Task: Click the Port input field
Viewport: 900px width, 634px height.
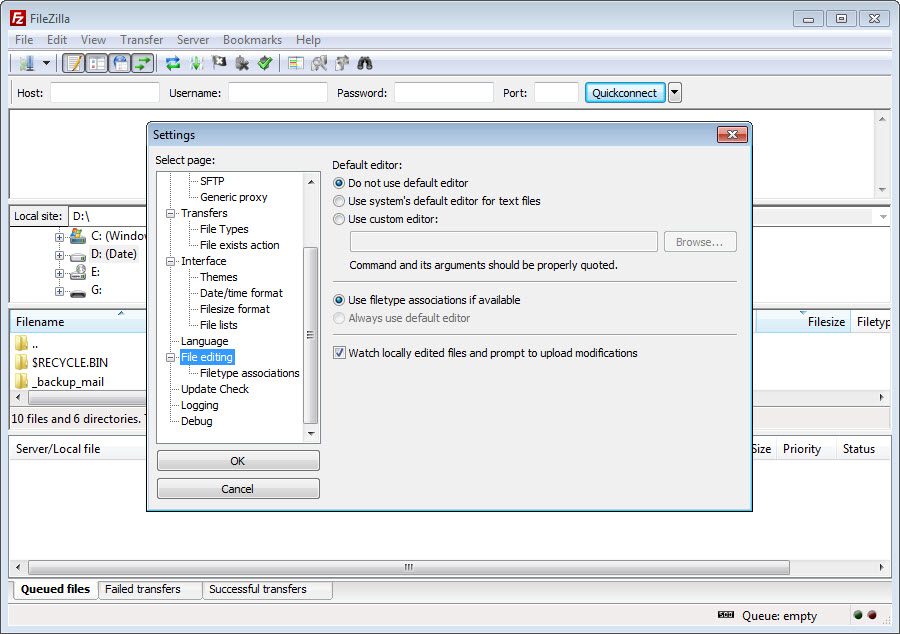Action: point(556,92)
